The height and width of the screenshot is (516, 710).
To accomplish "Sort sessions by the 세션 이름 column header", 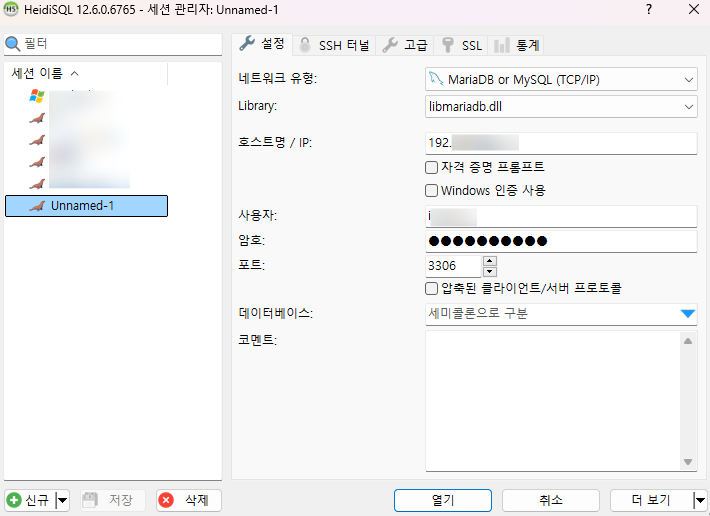I will point(86,73).
